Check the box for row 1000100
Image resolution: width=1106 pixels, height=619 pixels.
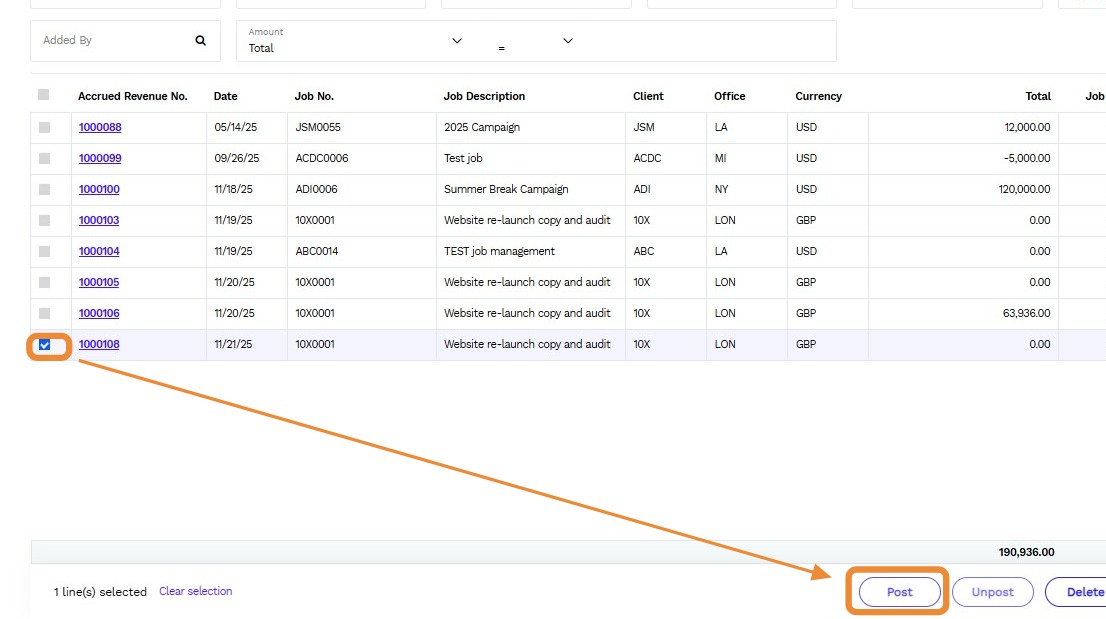44,190
